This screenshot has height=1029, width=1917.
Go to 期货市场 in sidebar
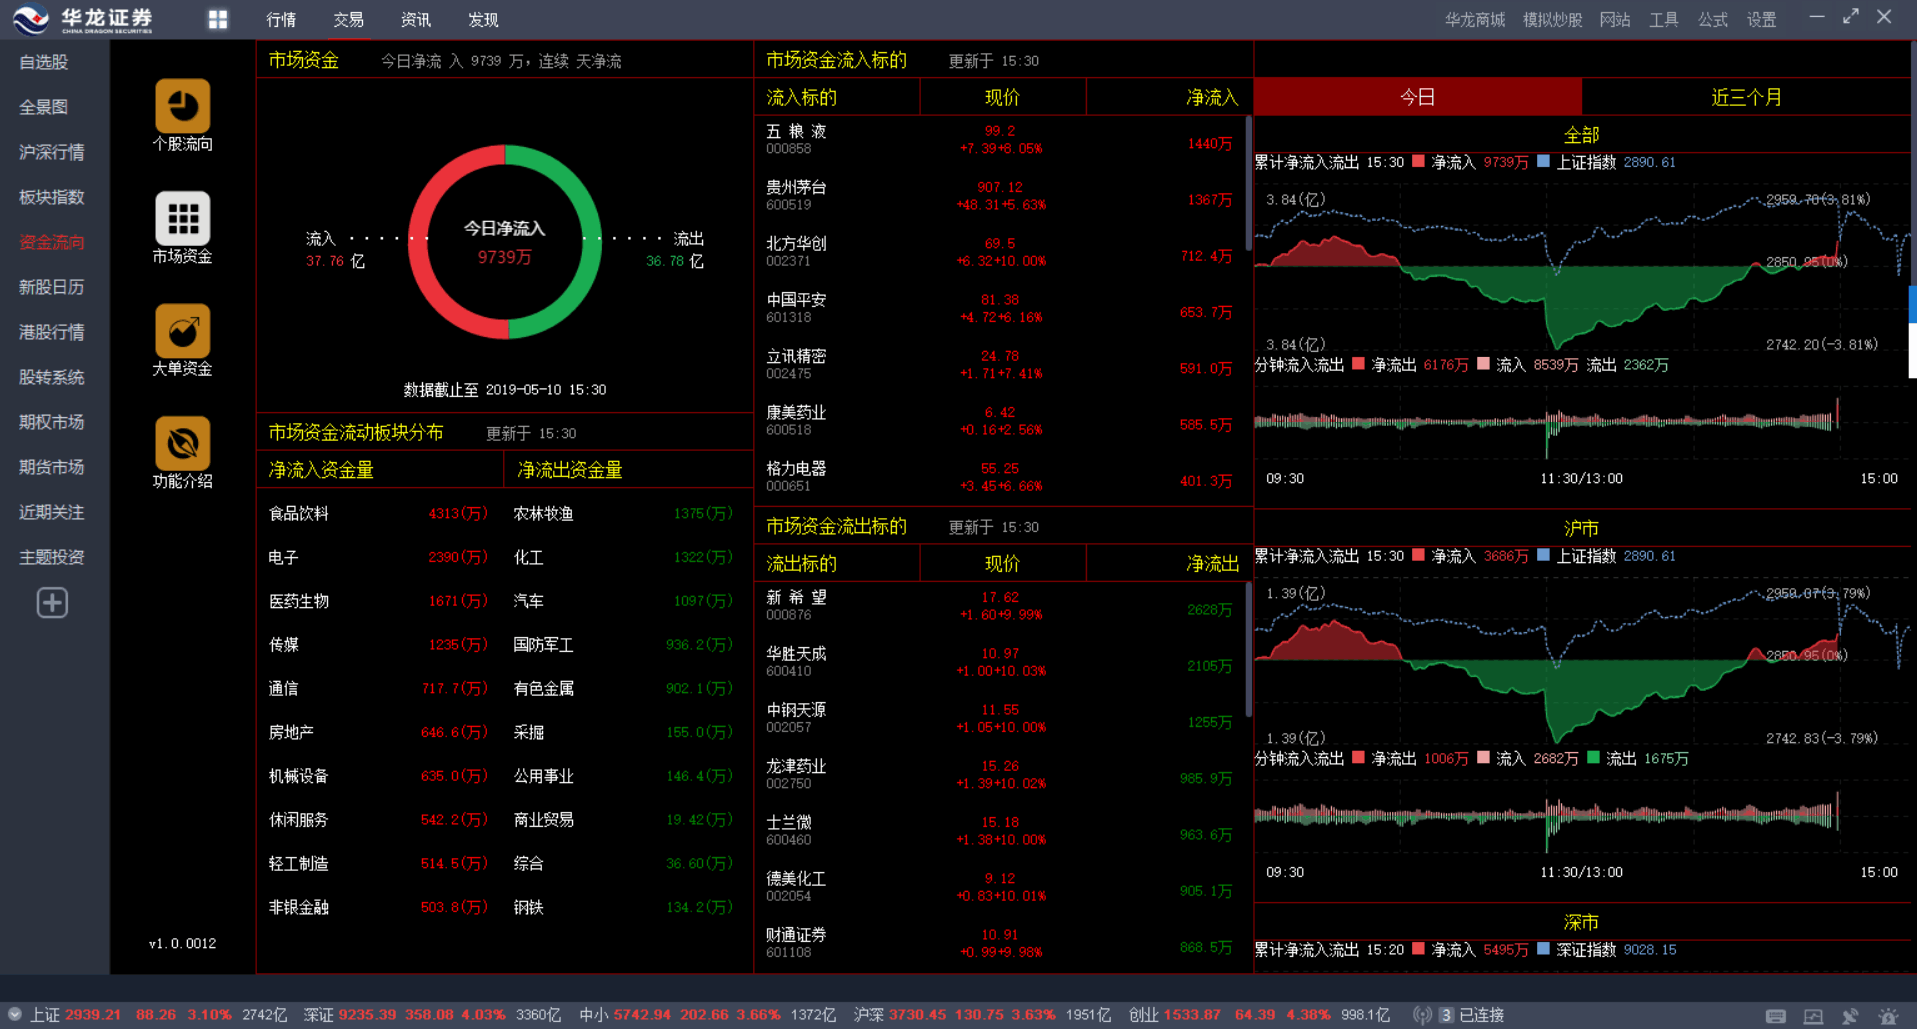click(52, 467)
